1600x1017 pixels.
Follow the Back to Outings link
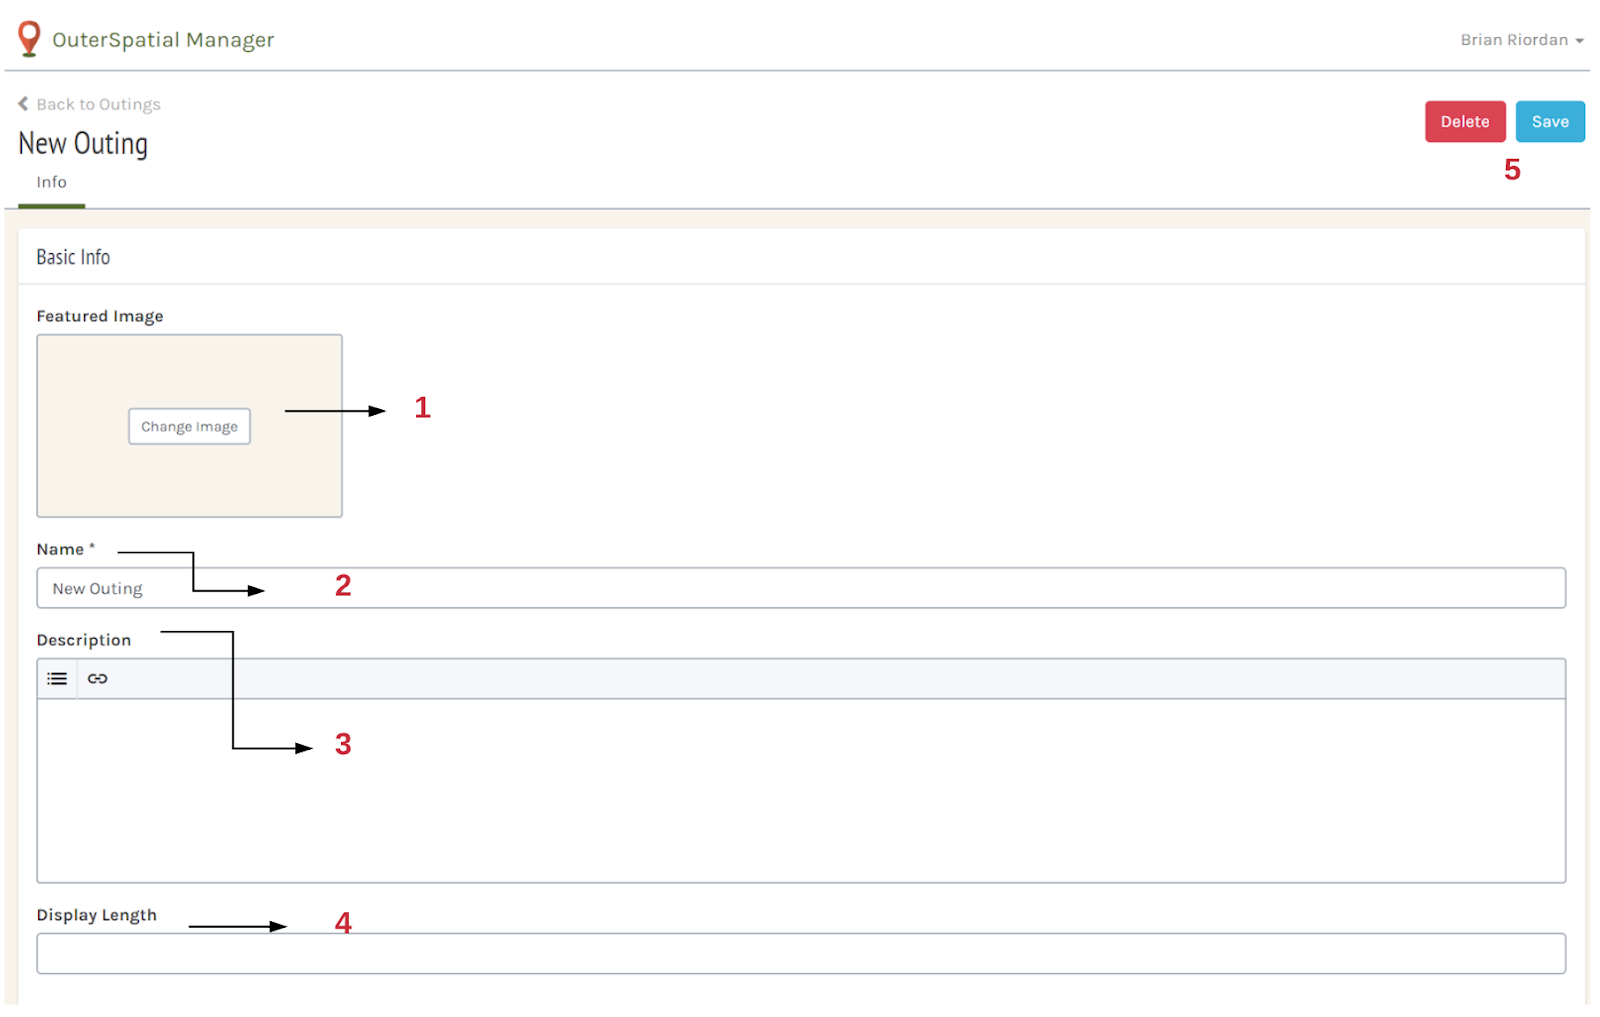98,103
